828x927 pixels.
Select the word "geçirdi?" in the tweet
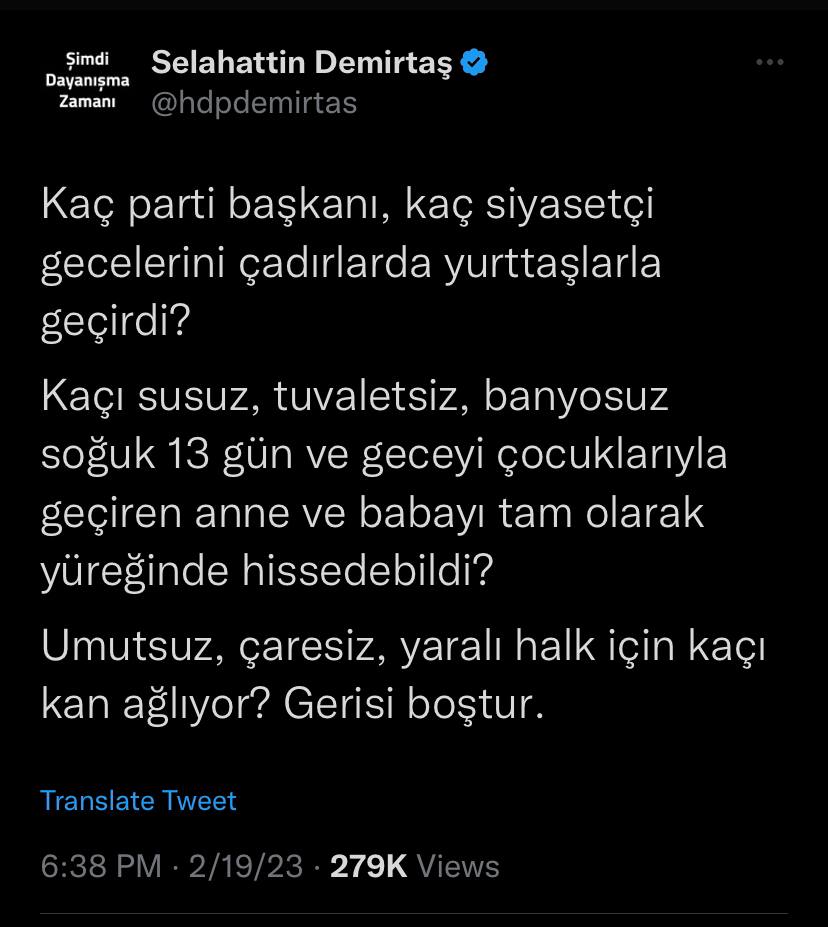(x=115, y=323)
